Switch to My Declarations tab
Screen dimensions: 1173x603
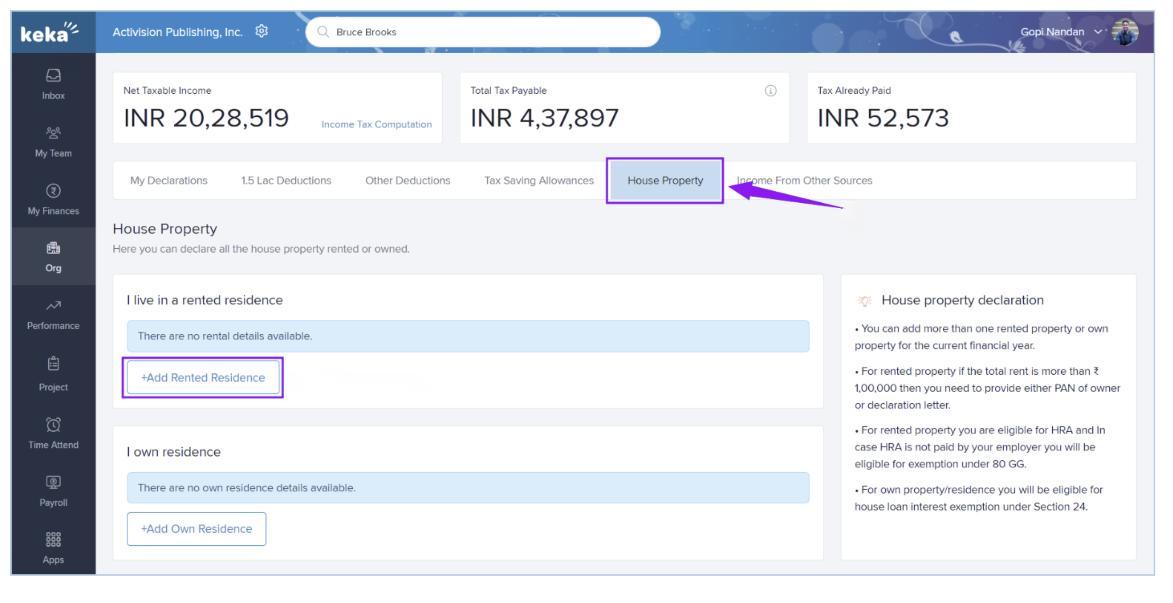tap(169, 181)
